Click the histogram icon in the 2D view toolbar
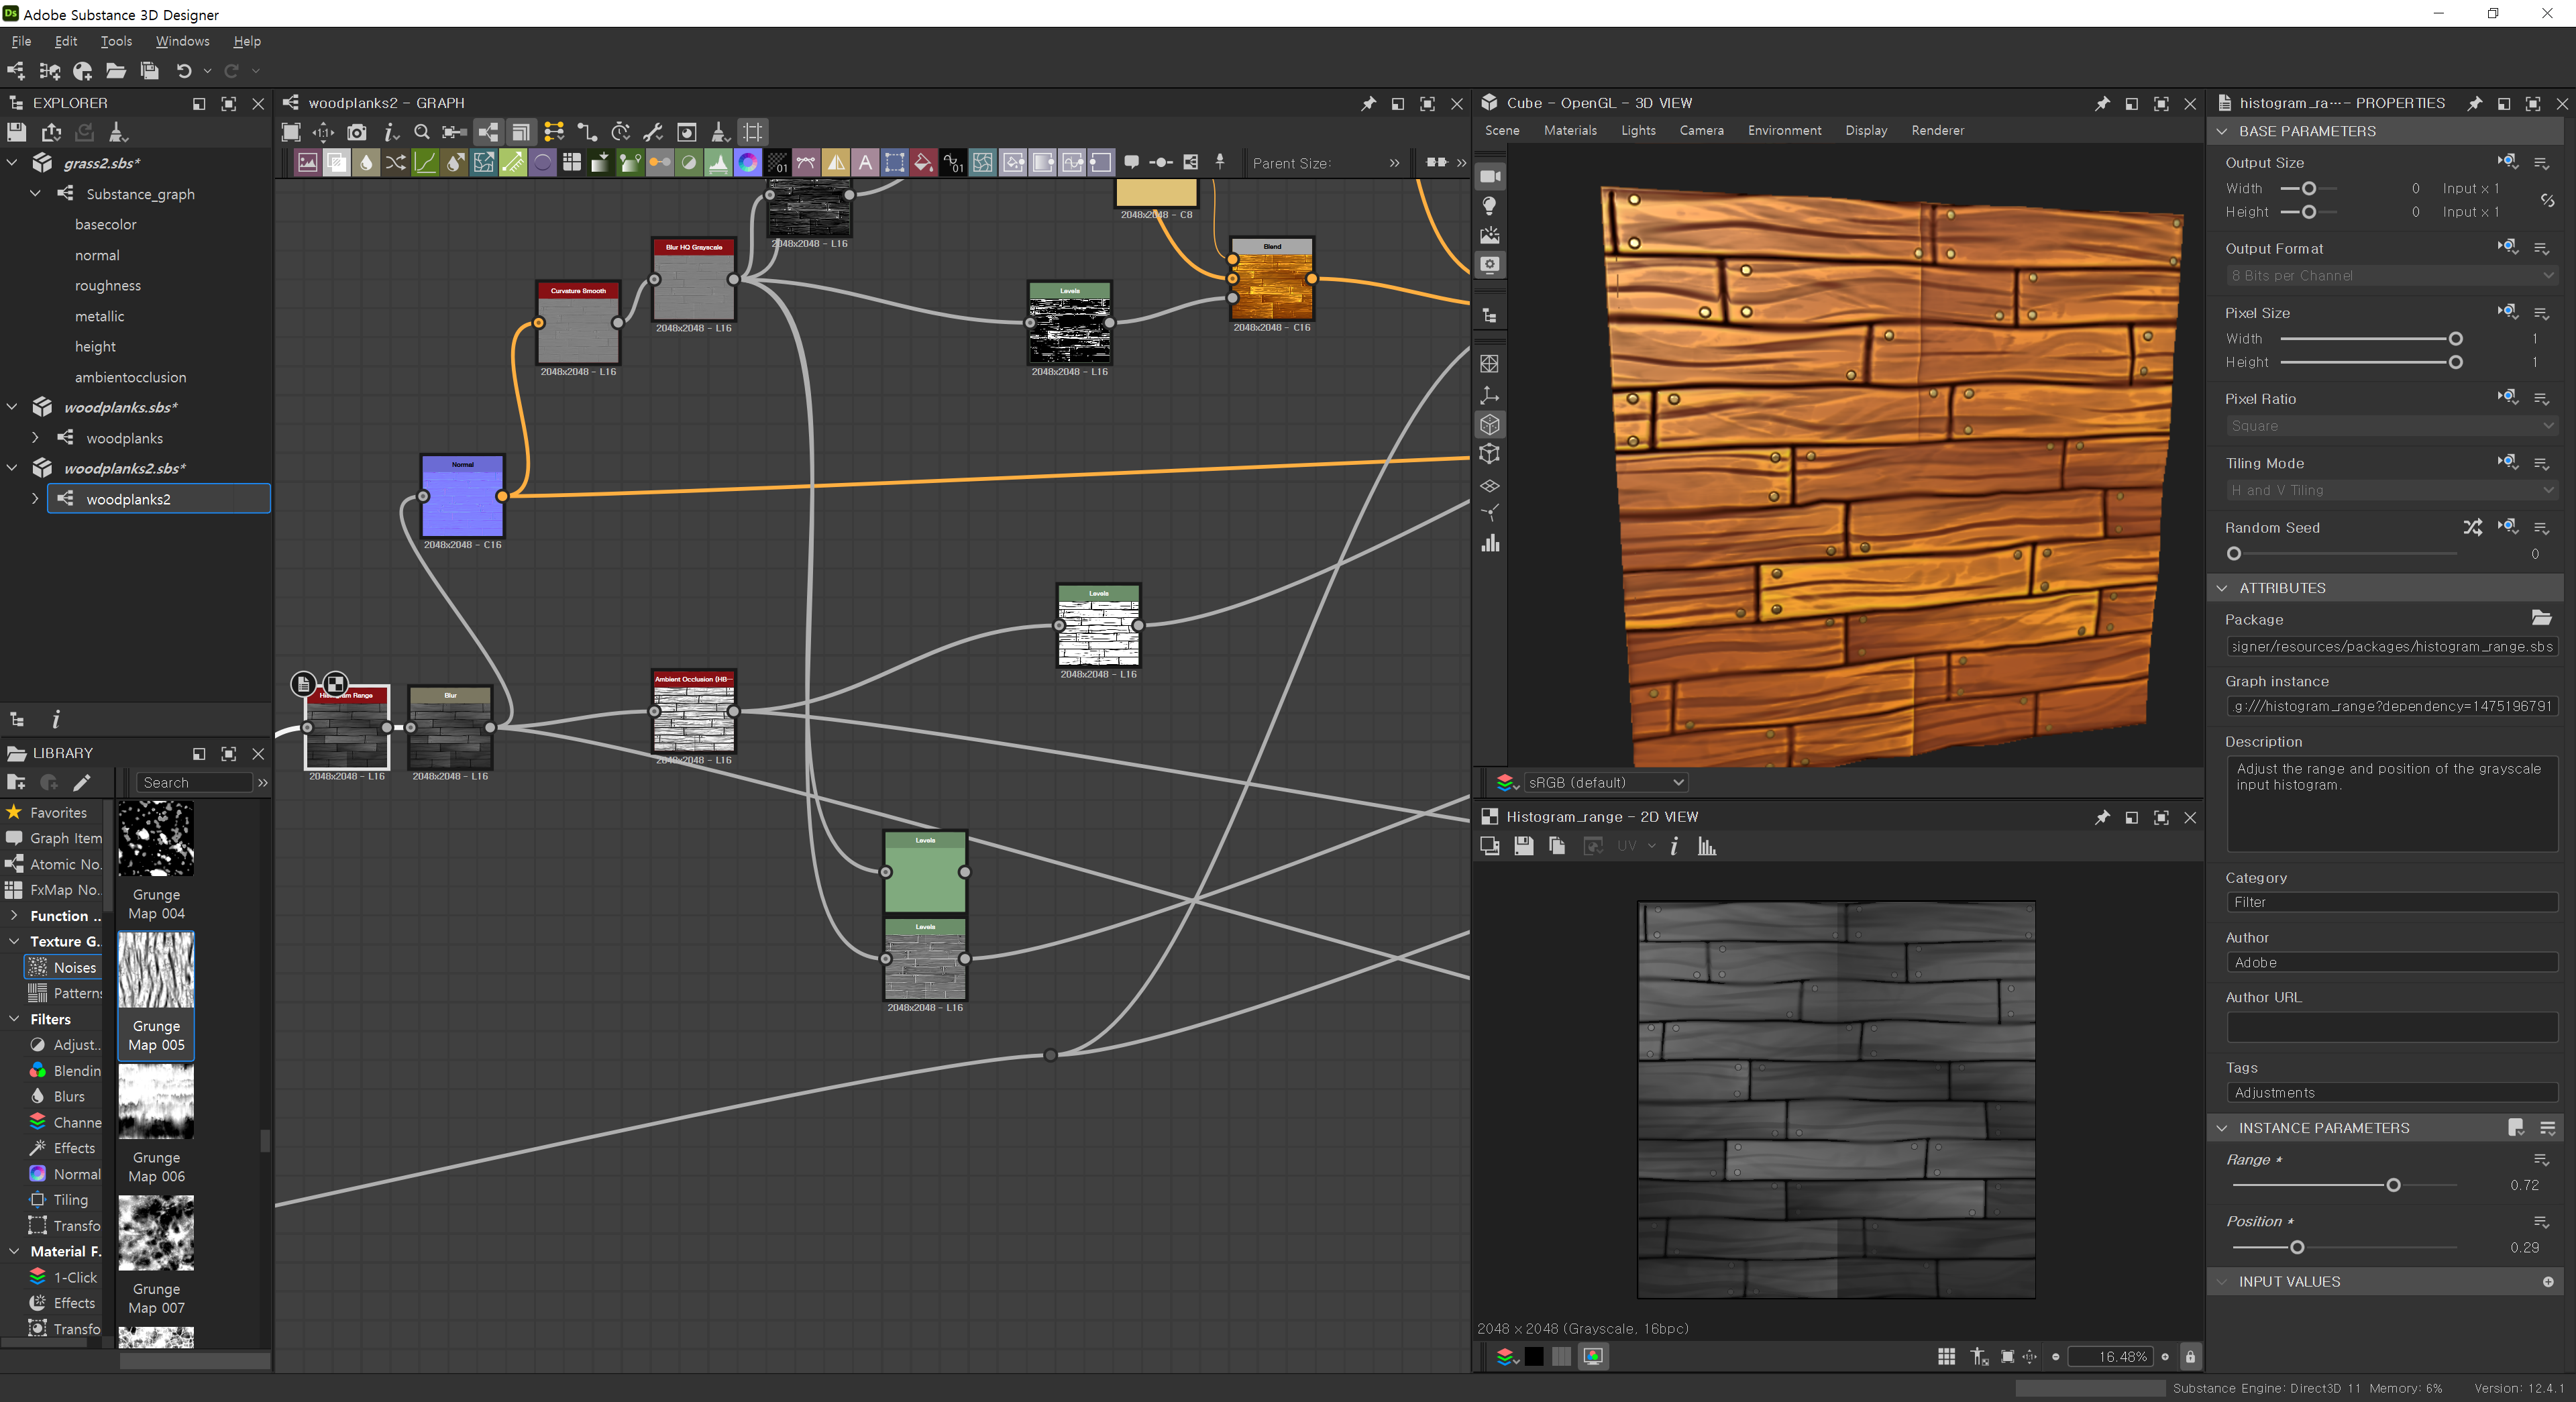Screen dimensions: 2576x1402 (1707, 847)
